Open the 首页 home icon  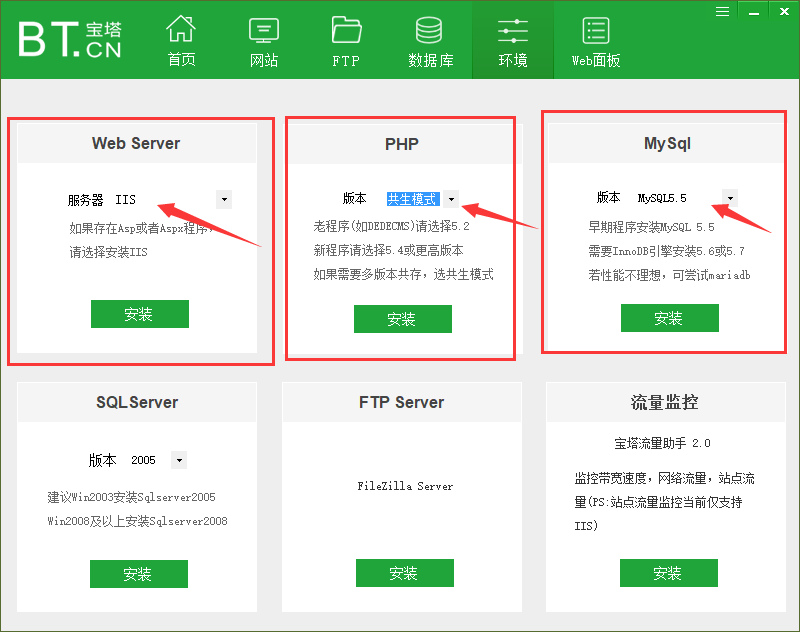(x=181, y=30)
